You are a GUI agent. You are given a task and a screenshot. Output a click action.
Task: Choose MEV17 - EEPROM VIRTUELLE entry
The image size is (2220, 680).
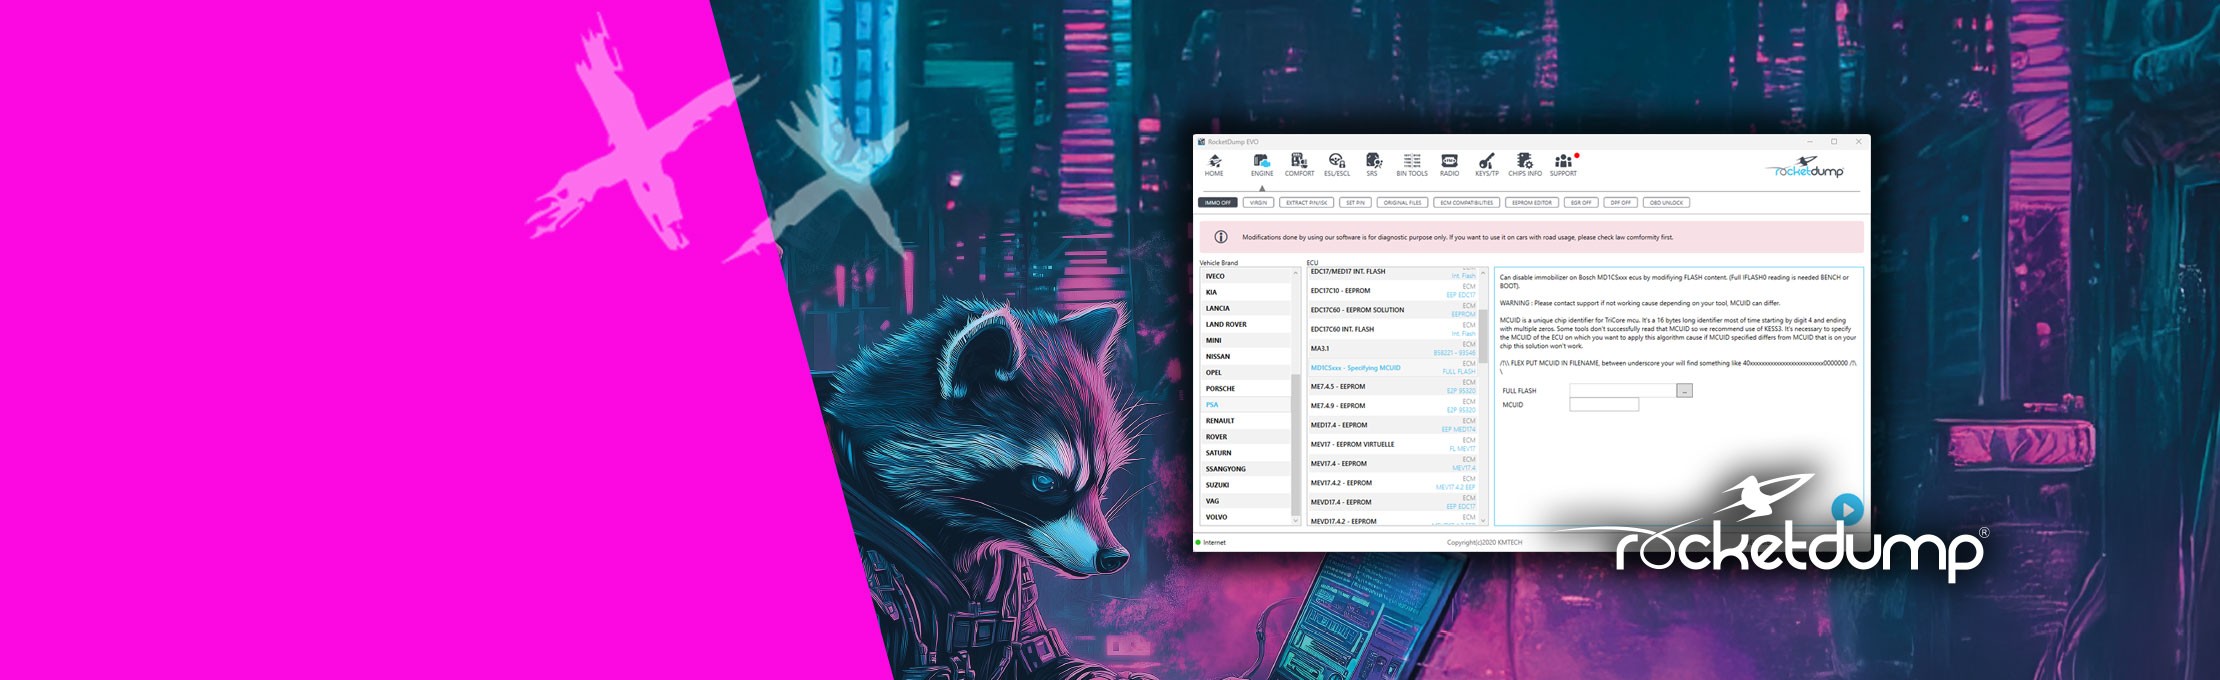click(1393, 445)
